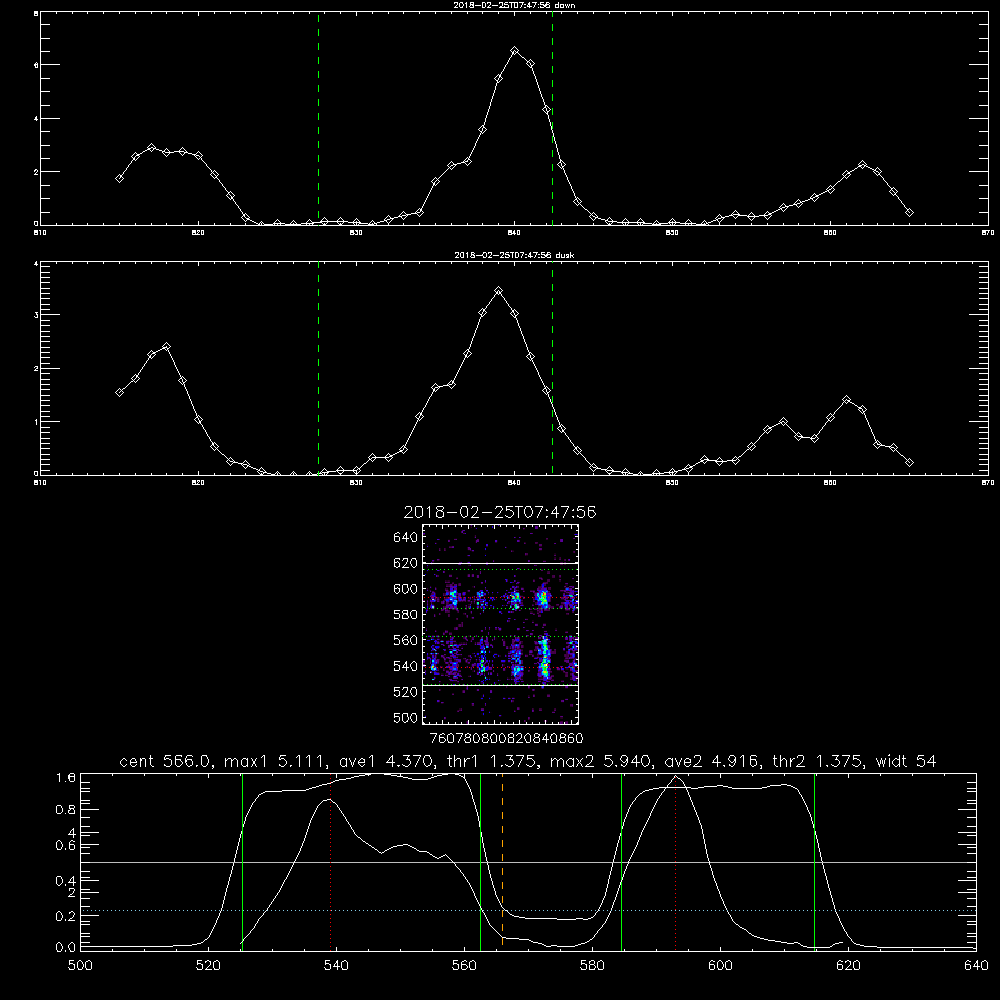This screenshot has height=1000, width=1000.
Task: Select 'thr2 1.375' in the stats line
Action: tap(818, 761)
